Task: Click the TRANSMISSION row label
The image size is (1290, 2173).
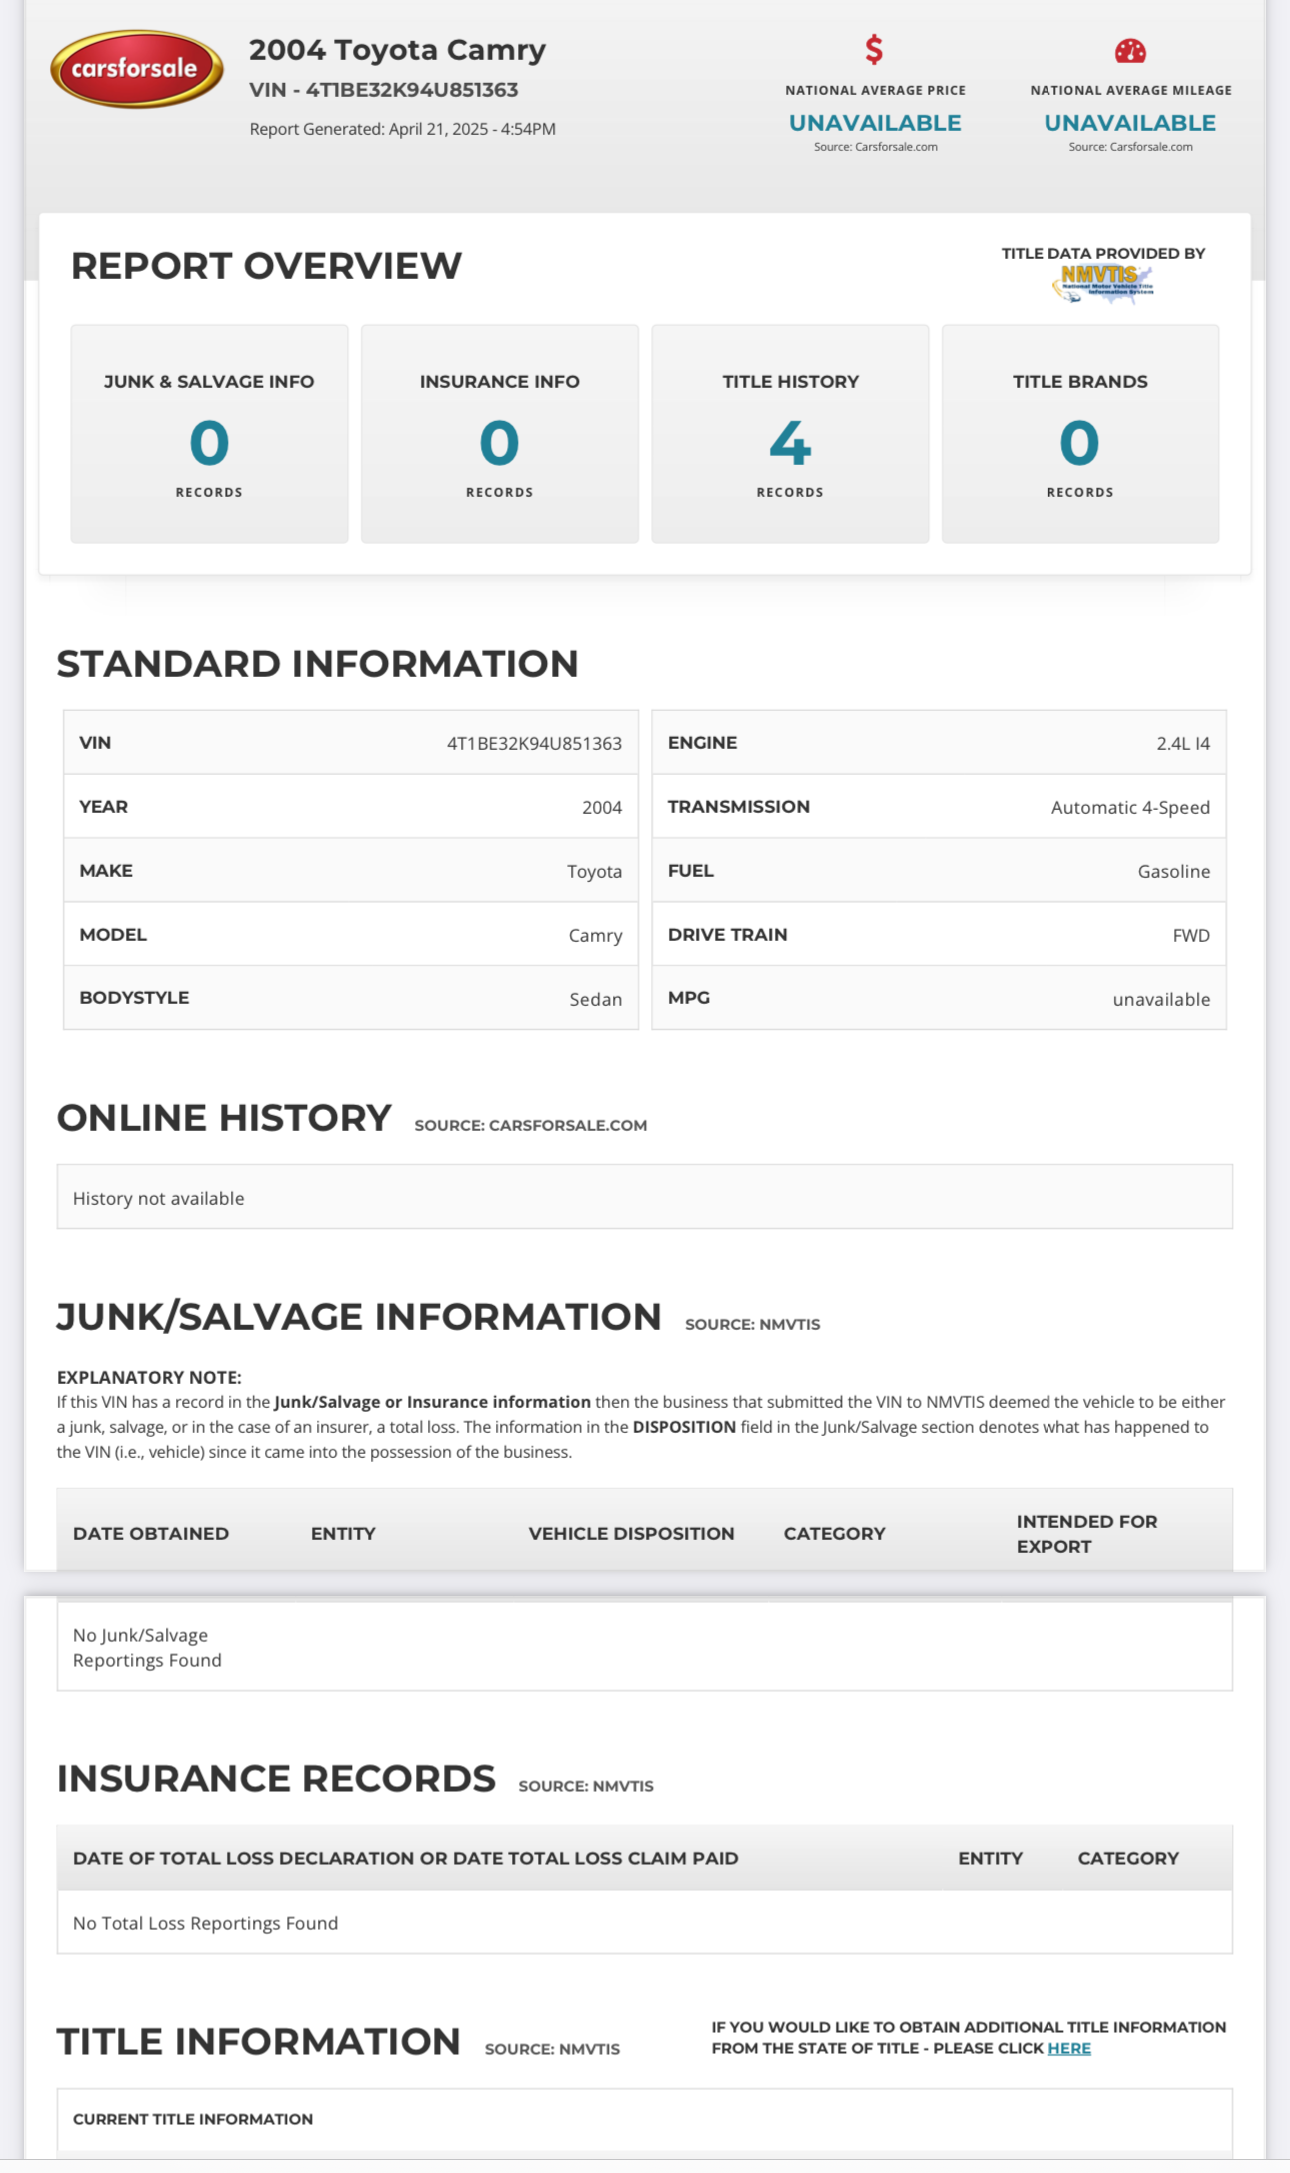Action: tap(739, 807)
